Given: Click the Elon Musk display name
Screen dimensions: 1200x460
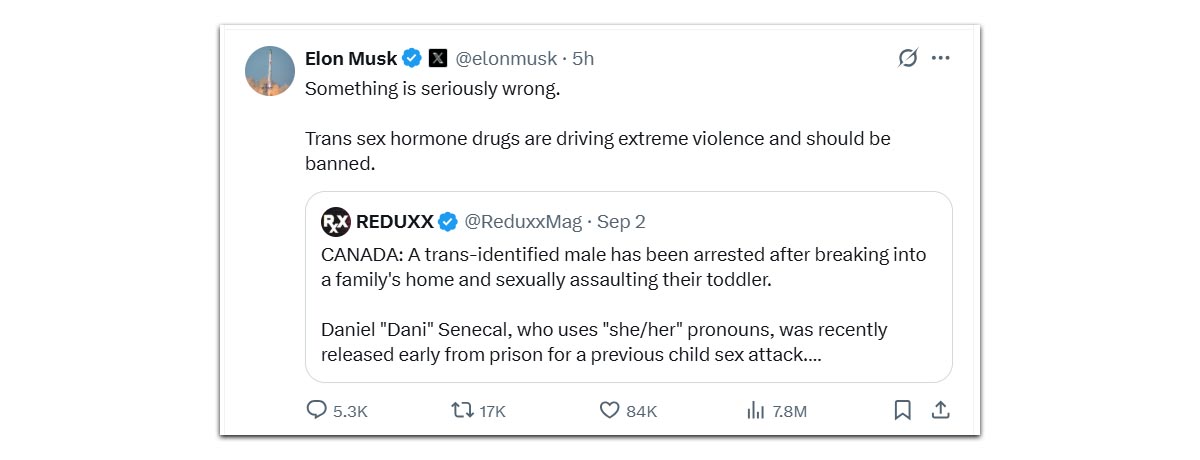Looking at the screenshot, I should point(350,59).
